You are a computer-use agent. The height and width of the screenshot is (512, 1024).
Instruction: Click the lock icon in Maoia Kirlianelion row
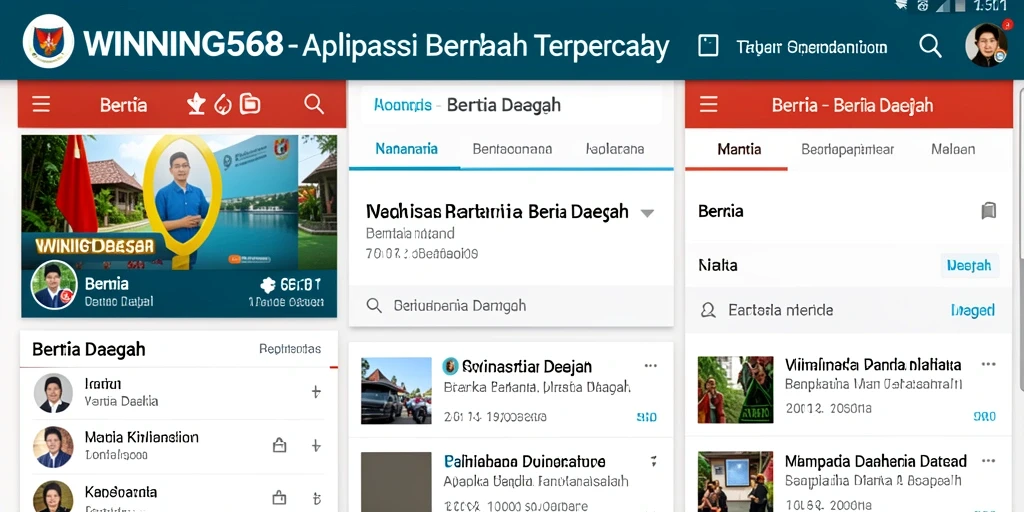click(279, 445)
